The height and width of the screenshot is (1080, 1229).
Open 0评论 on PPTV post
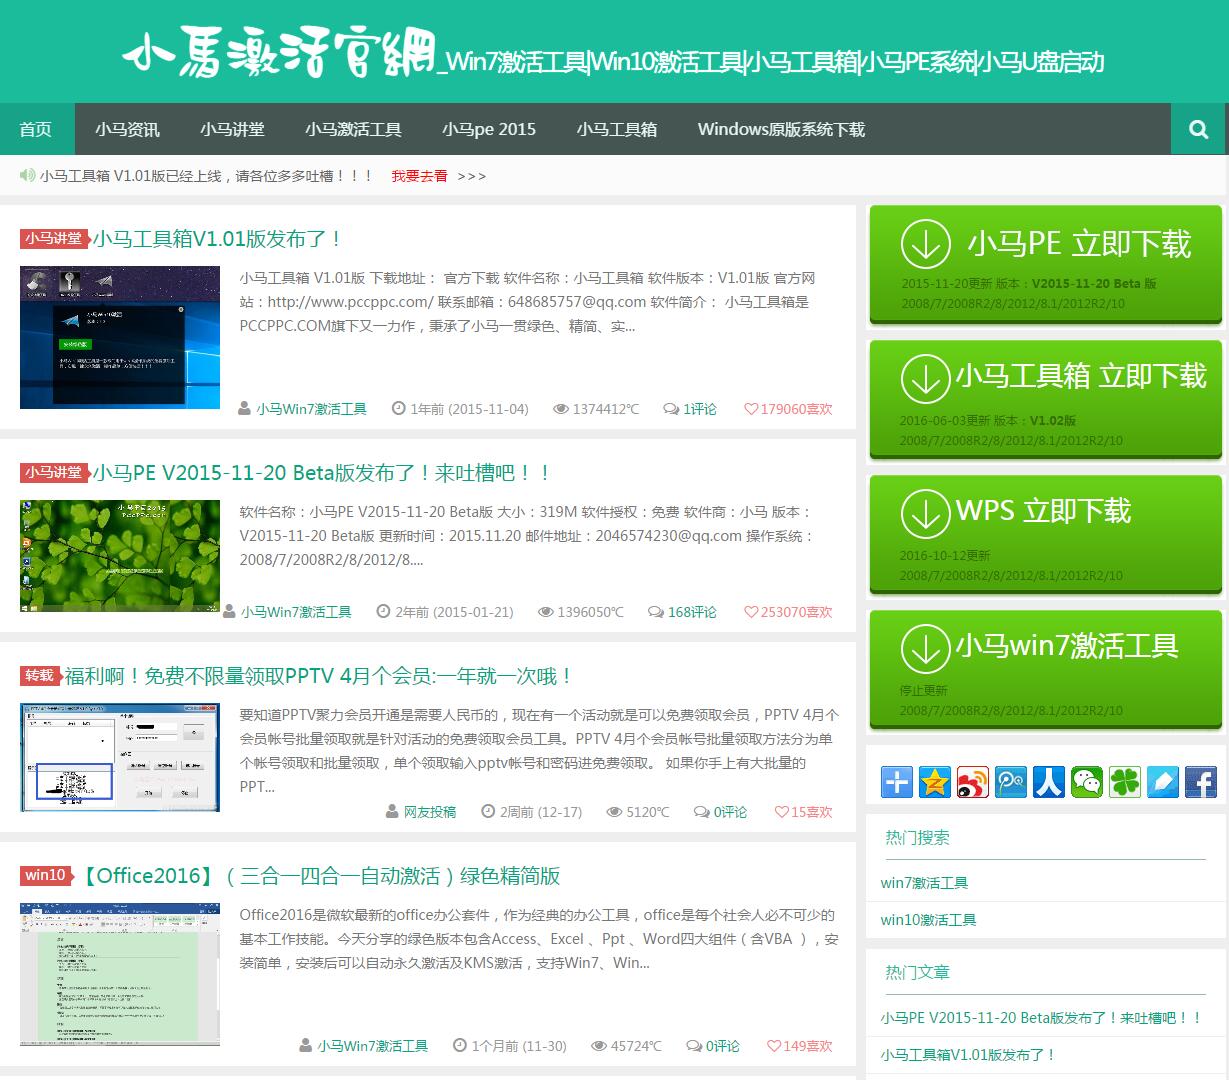730,812
